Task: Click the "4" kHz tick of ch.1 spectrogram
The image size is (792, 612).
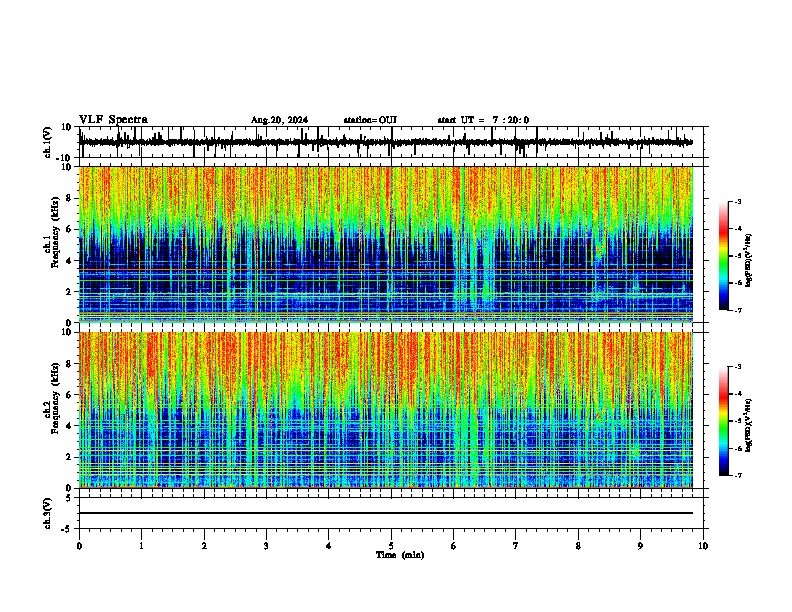Action: pos(70,261)
